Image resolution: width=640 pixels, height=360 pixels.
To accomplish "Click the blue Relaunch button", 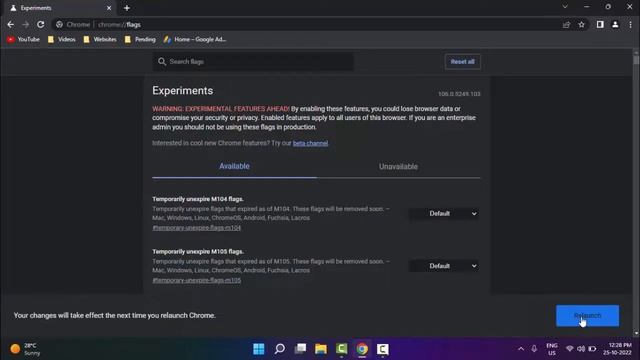I will (x=587, y=316).
